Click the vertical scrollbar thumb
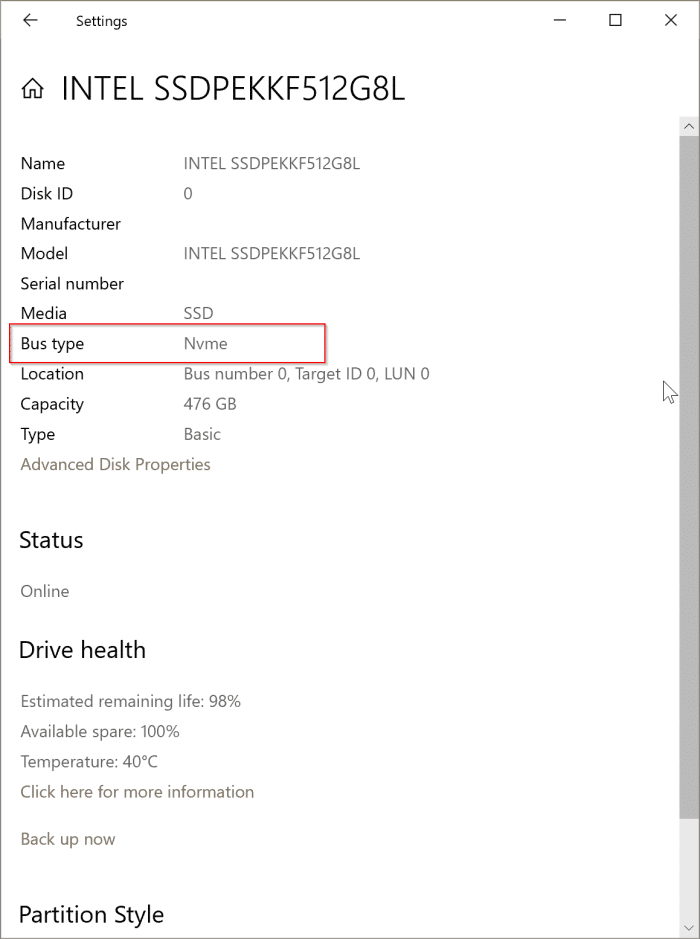This screenshot has height=939, width=700. (689, 477)
